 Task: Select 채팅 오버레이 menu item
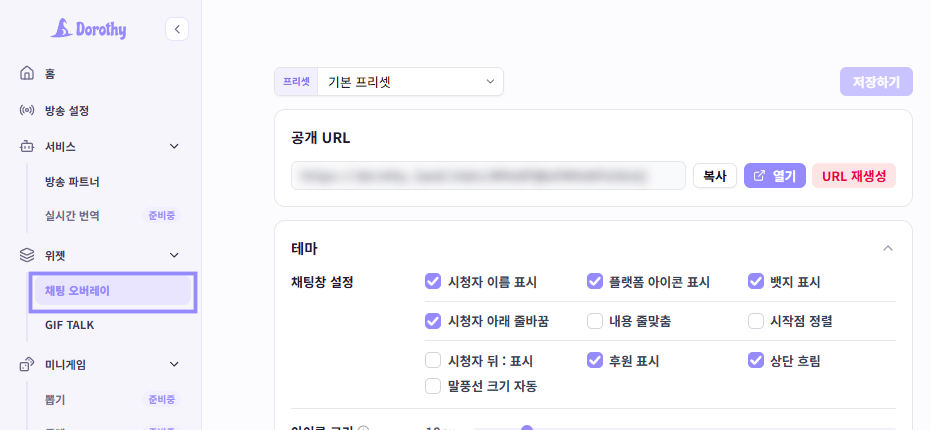click(x=113, y=291)
